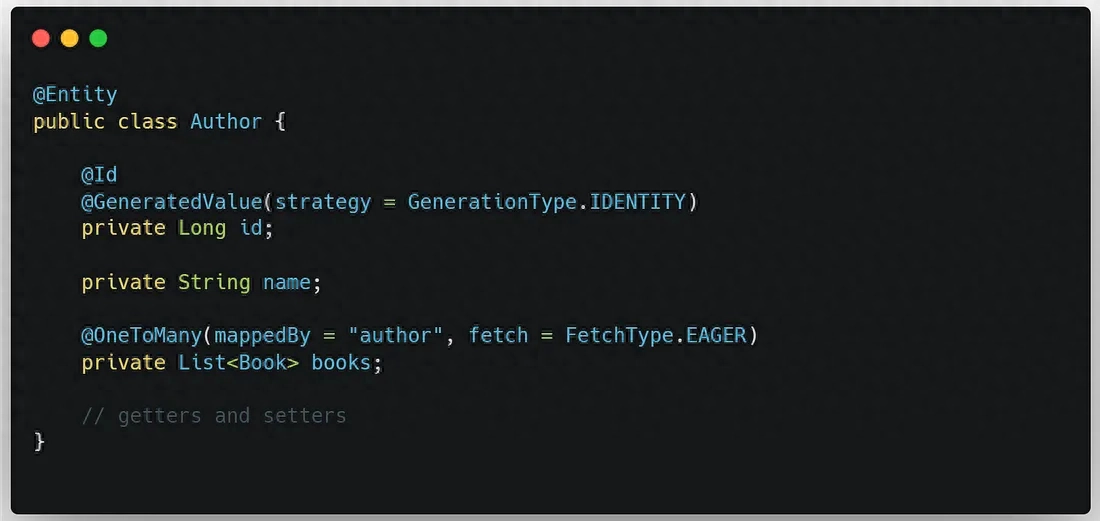The width and height of the screenshot is (1100, 521).
Task: Click the Long type keyword
Action: [x=202, y=228]
